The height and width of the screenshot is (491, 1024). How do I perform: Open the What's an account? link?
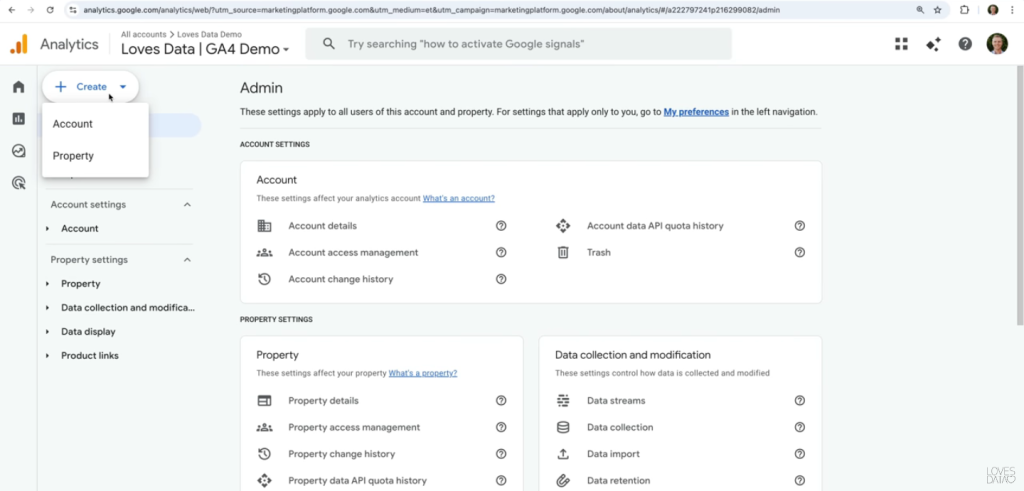click(x=458, y=198)
